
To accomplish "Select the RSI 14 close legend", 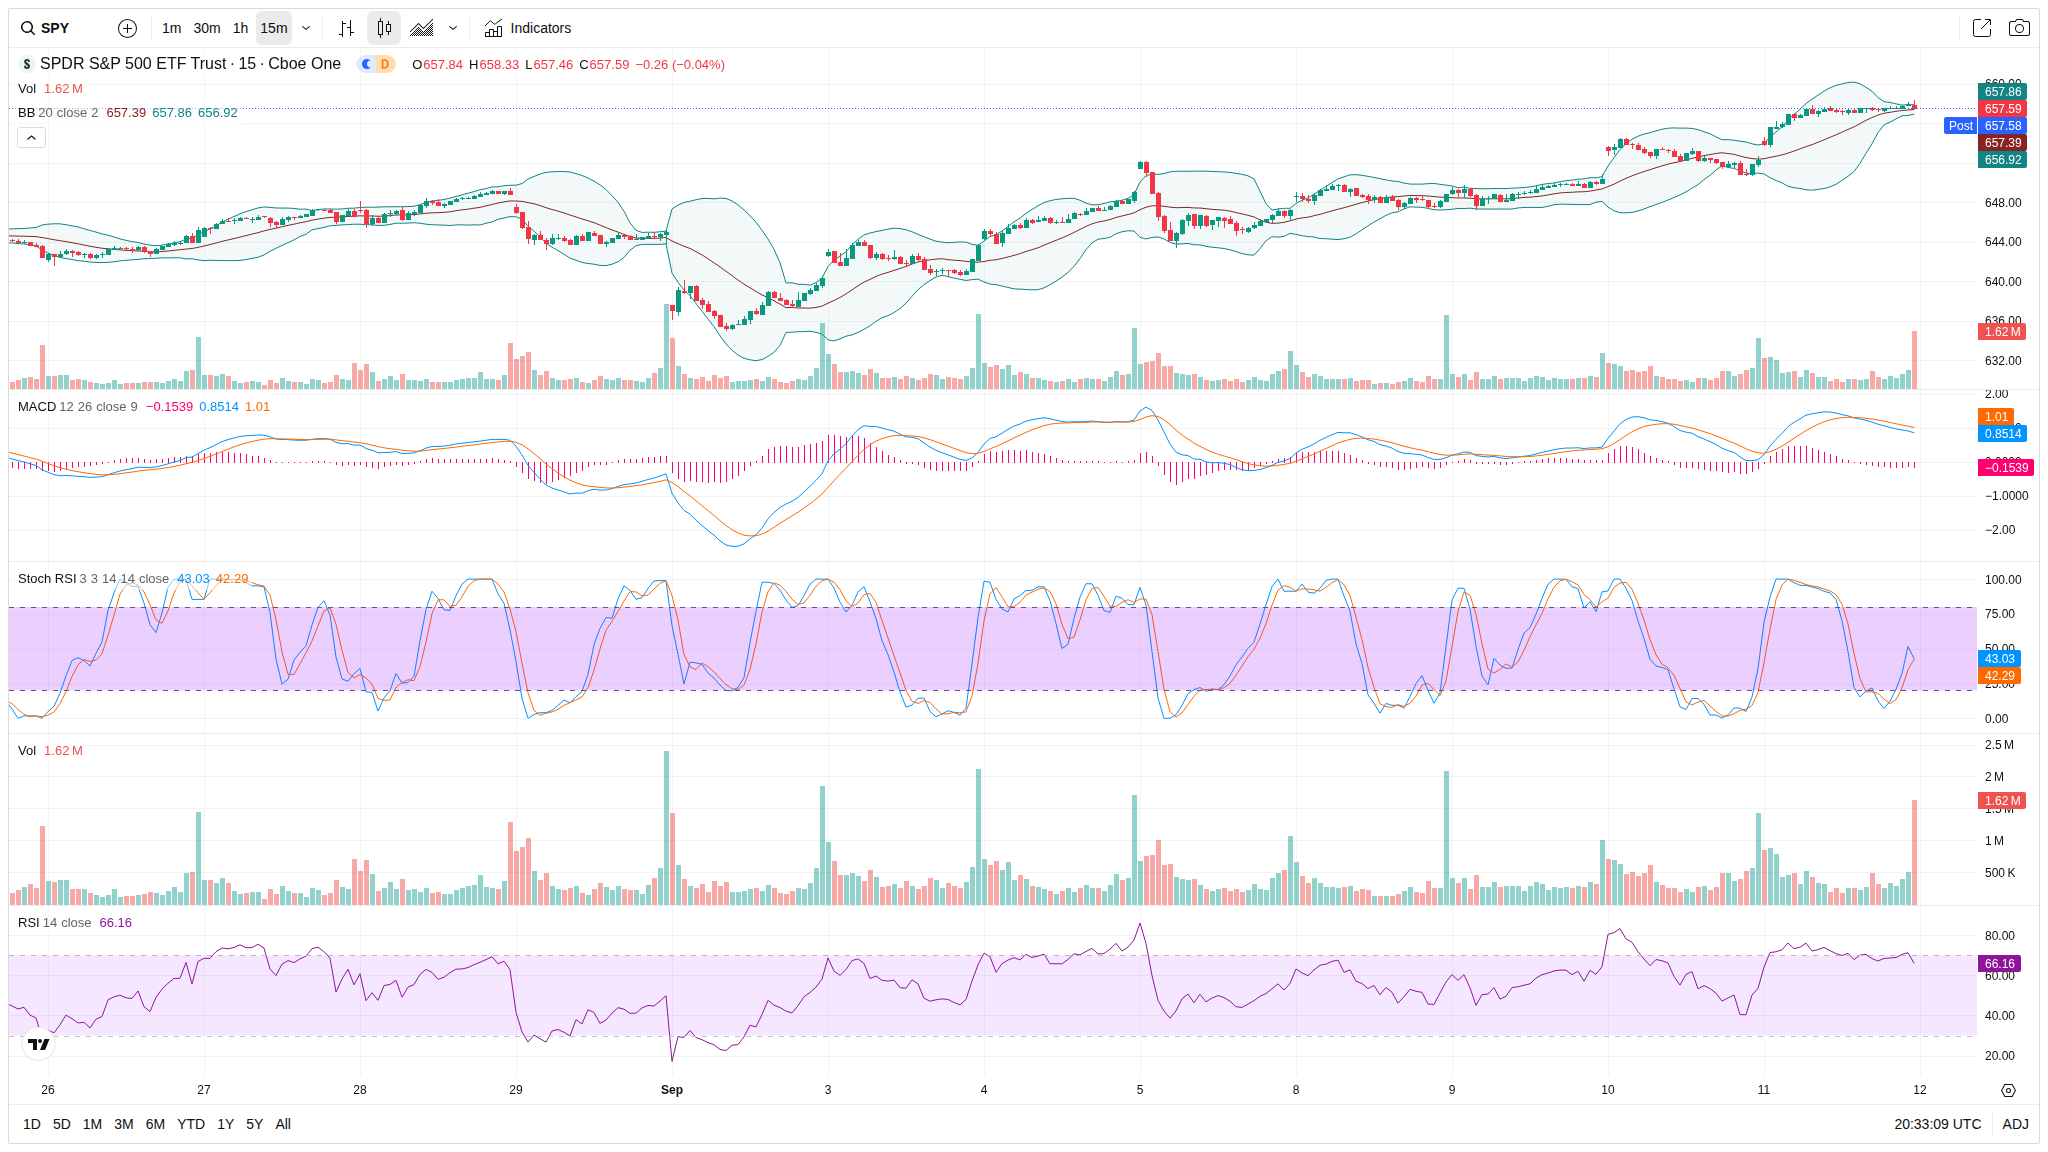I will pyautogui.click(x=54, y=923).
